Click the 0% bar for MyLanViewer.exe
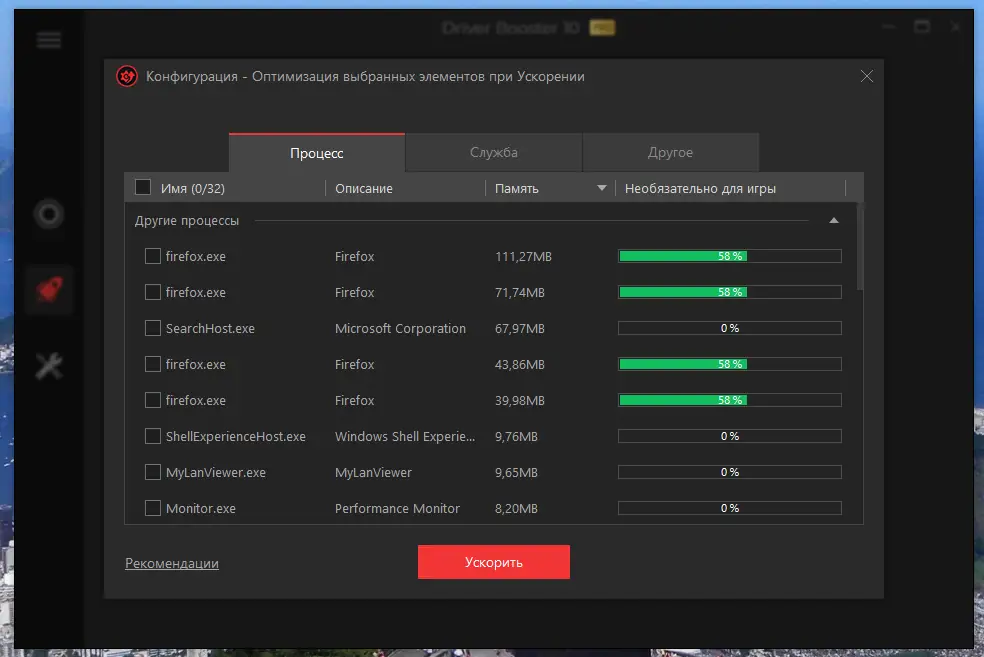 coord(729,472)
